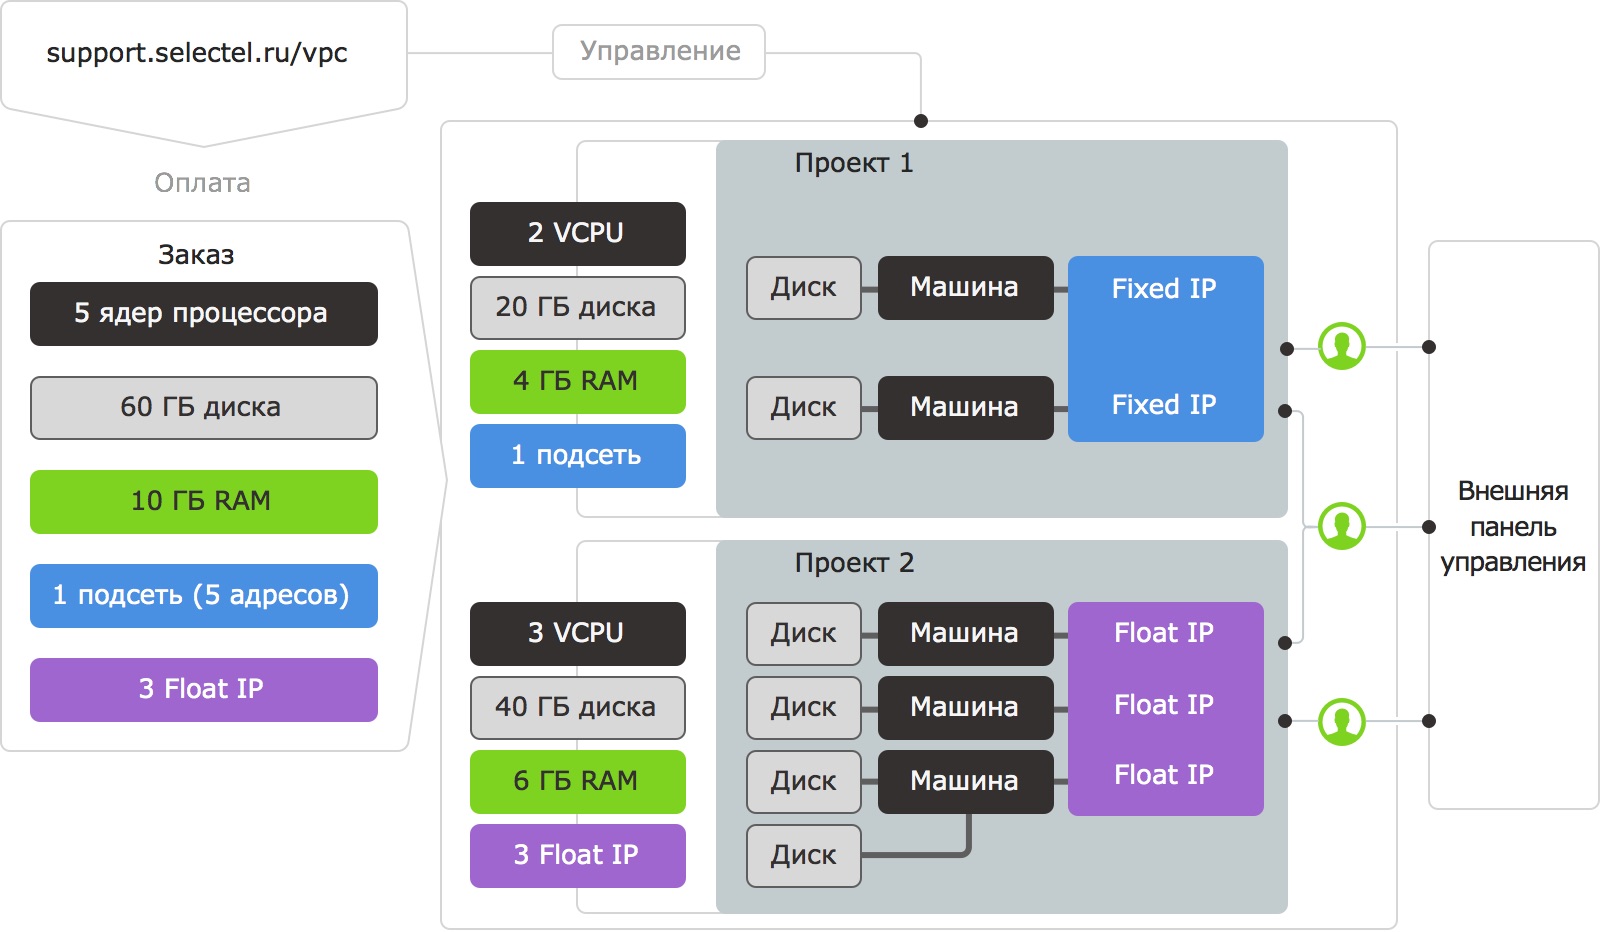
Task: Click the Проект 2 title
Action: pyautogui.click(x=854, y=563)
